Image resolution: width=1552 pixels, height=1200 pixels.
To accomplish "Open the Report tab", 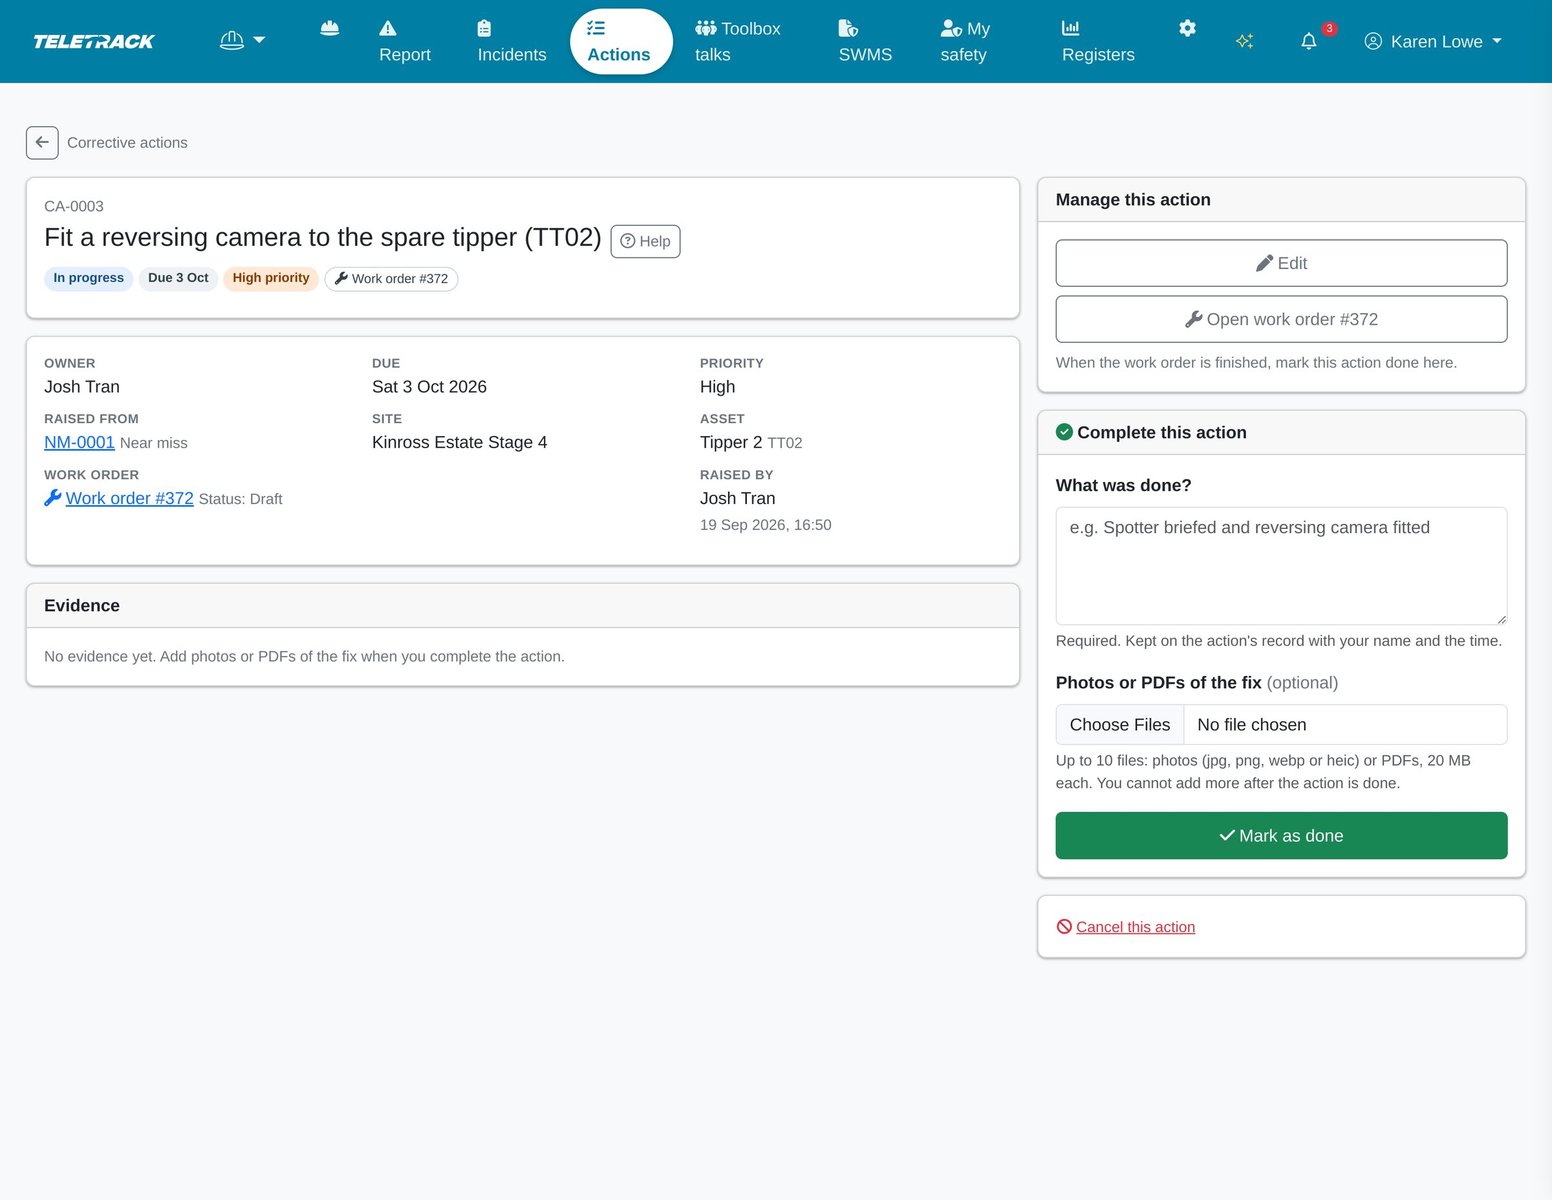I will tap(405, 41).
